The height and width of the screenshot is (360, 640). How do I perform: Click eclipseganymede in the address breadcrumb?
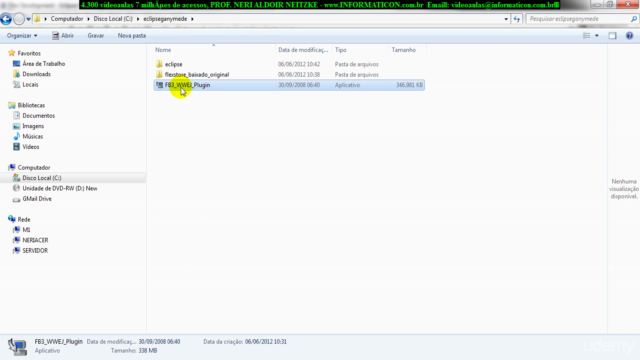(x=165, y=19)
